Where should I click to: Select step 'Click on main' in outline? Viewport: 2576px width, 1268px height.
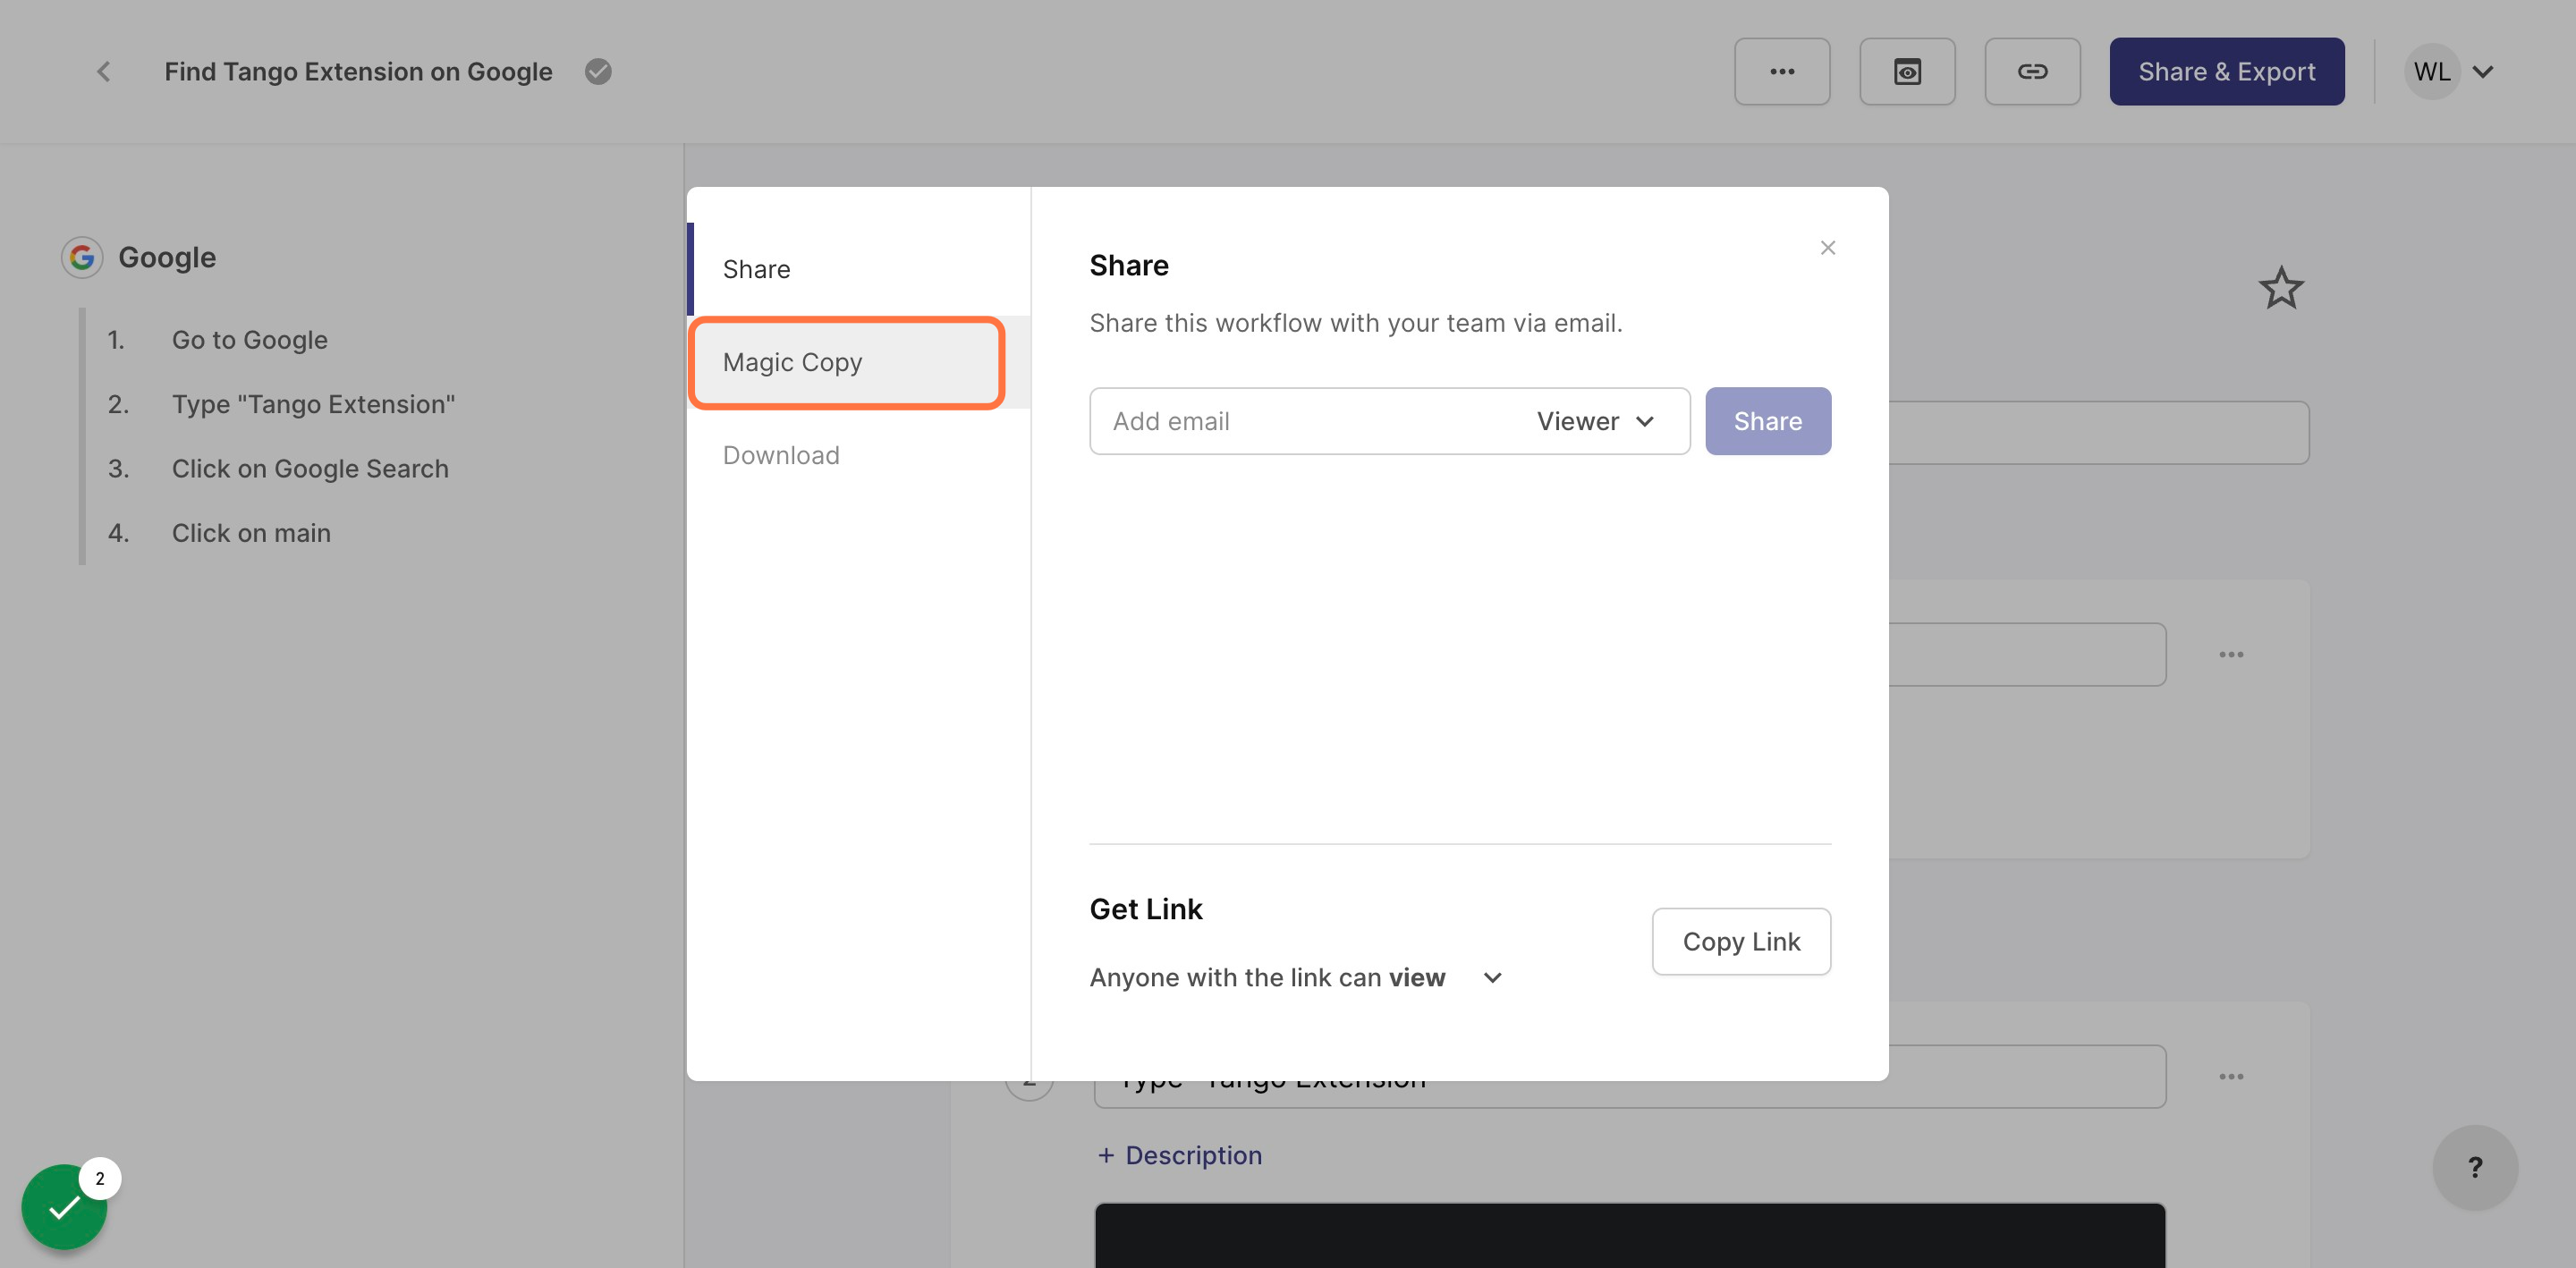click(x=251, y=533)
